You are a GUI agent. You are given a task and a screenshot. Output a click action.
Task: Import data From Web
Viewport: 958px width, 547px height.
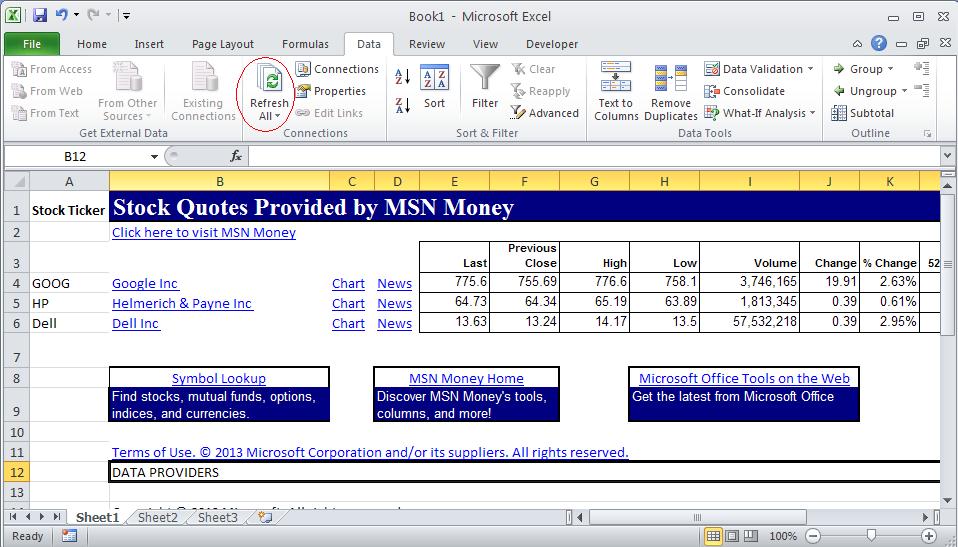tap(48, 91)
